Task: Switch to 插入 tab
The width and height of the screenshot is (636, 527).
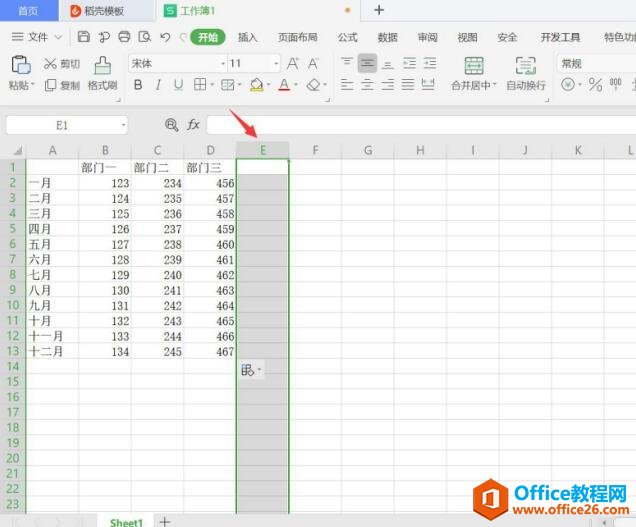Action: coord(247,37)
